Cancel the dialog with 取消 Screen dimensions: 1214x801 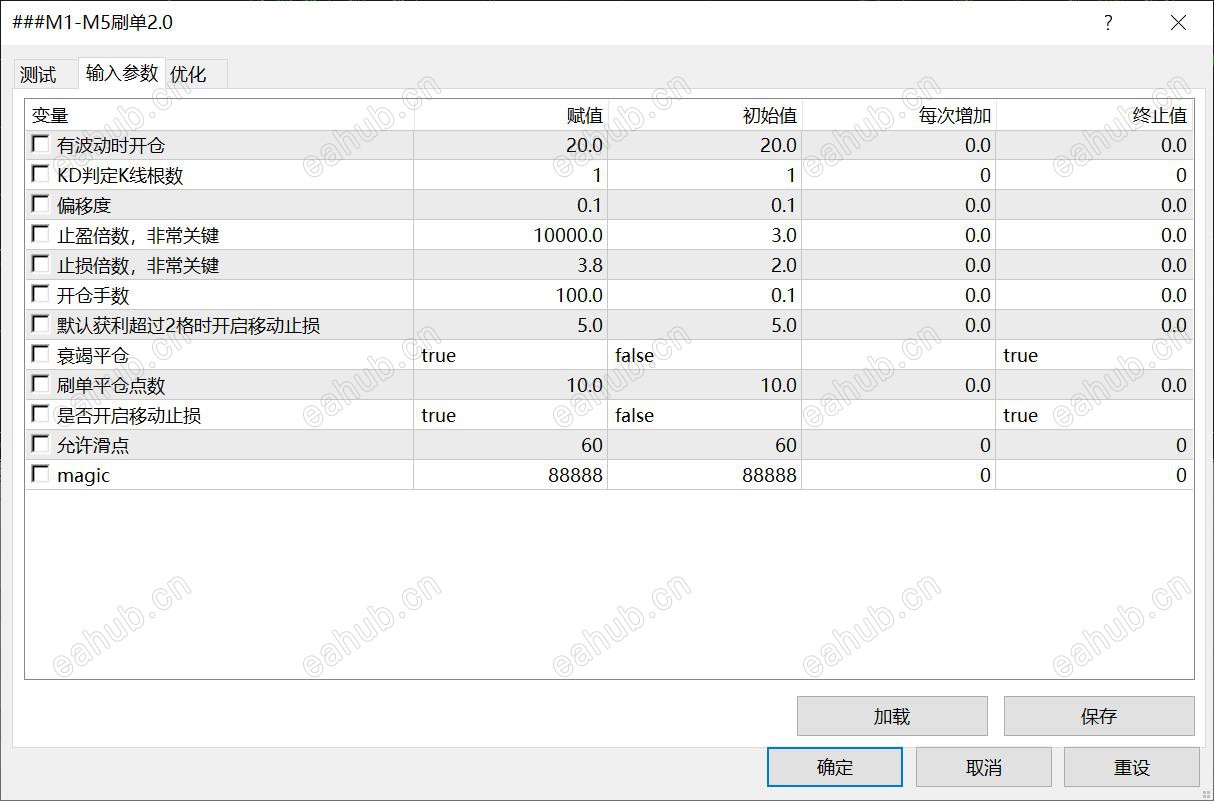(984, 767)
